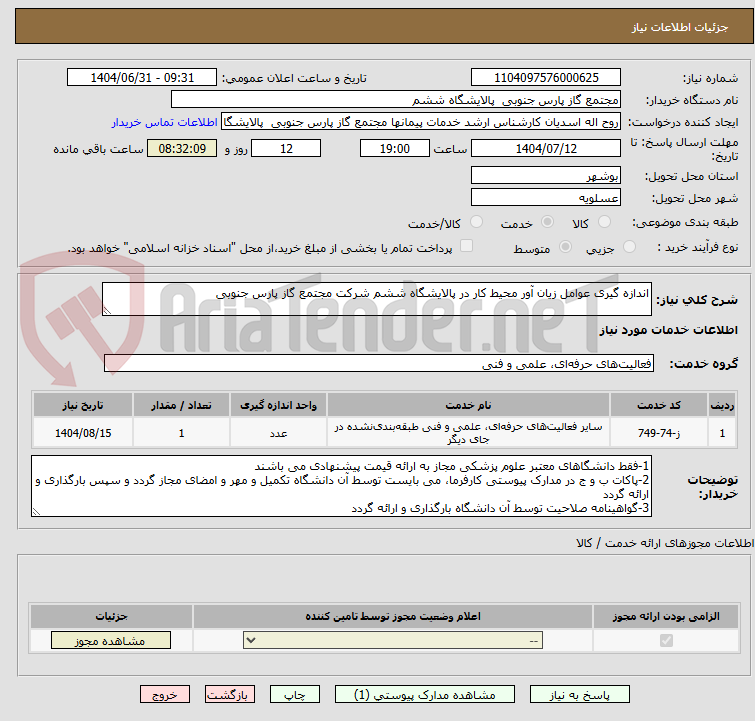Click the 'کد خدمت' column header
Screen dimensions: 755x721
[x=659, y=405]
